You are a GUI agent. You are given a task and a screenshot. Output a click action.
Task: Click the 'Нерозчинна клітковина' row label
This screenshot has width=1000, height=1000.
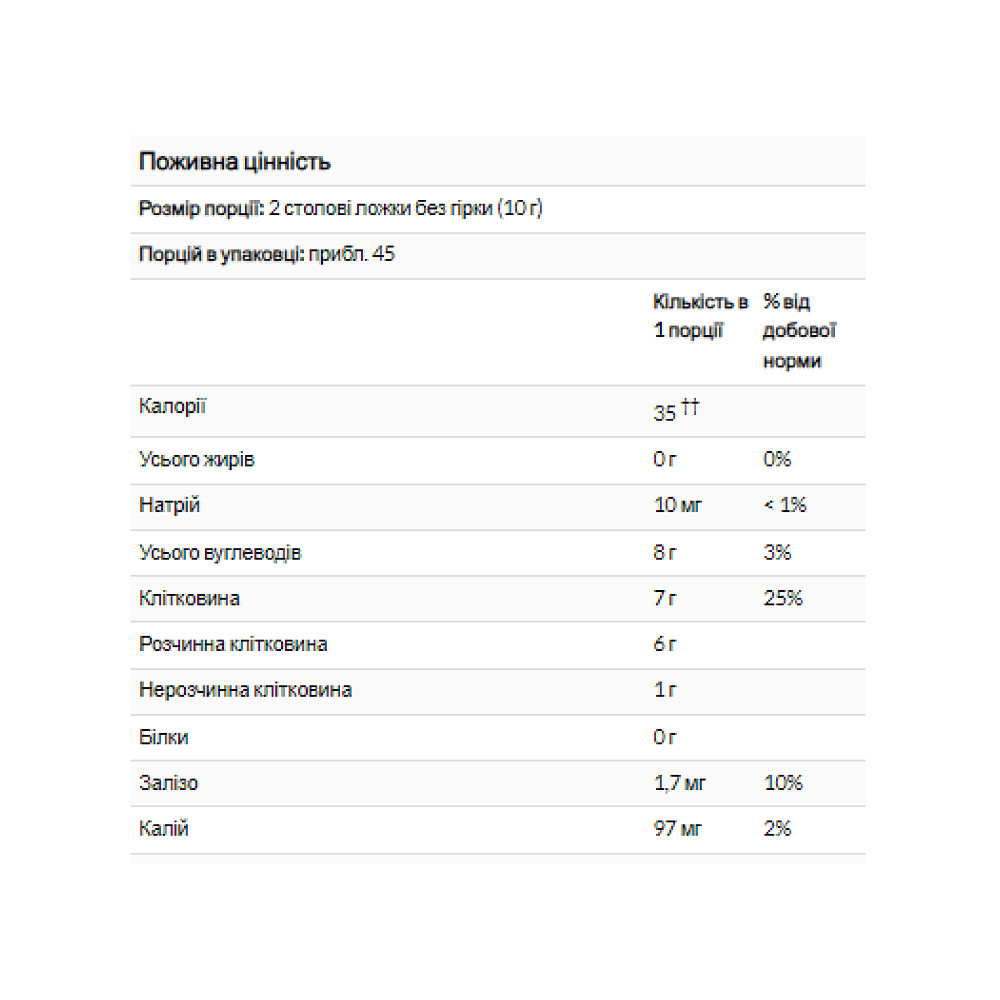point(245,691)
